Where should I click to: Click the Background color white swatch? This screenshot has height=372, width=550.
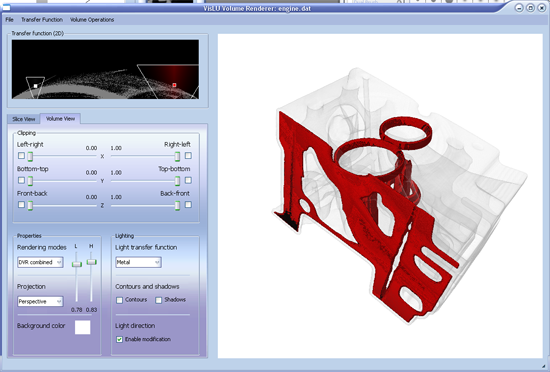82,327
